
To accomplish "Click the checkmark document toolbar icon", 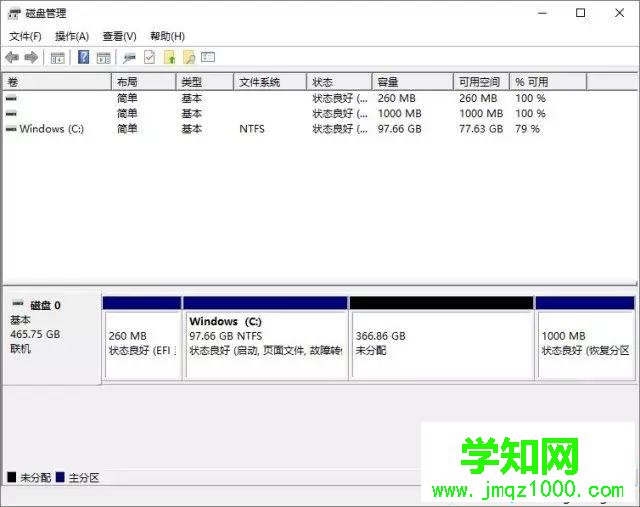I will tap(149, 57).
